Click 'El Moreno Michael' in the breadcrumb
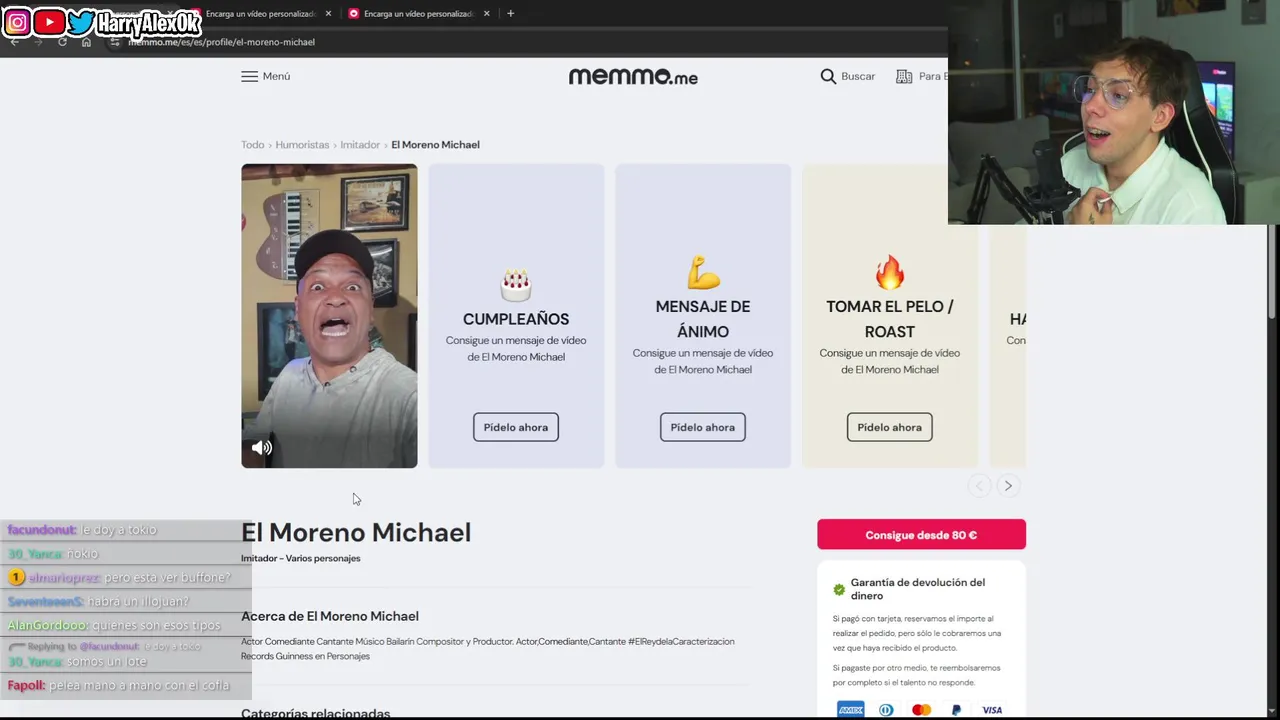The height and width of the screenshot is (720, 1280). click(435, 145)
